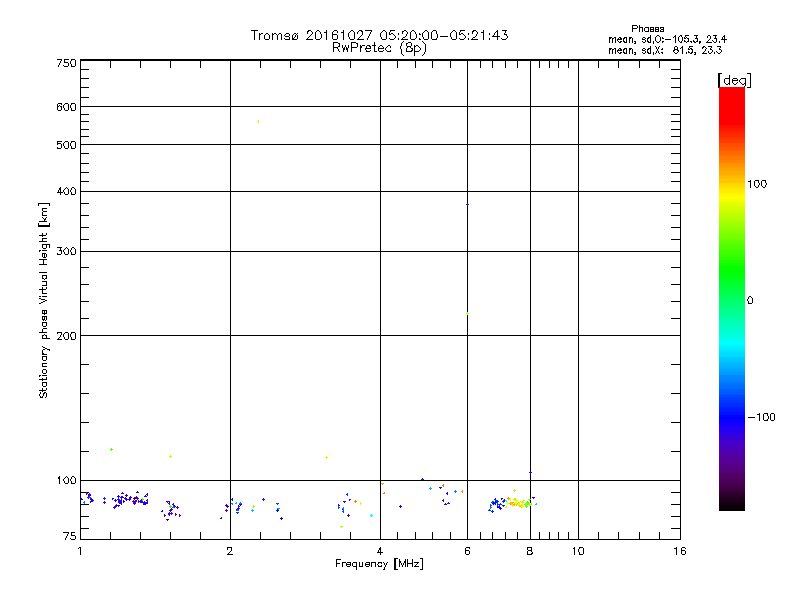The image size is (800, 600).
Task: Click the isolated yellow data point near 550 km
Action: click(258, 121)
